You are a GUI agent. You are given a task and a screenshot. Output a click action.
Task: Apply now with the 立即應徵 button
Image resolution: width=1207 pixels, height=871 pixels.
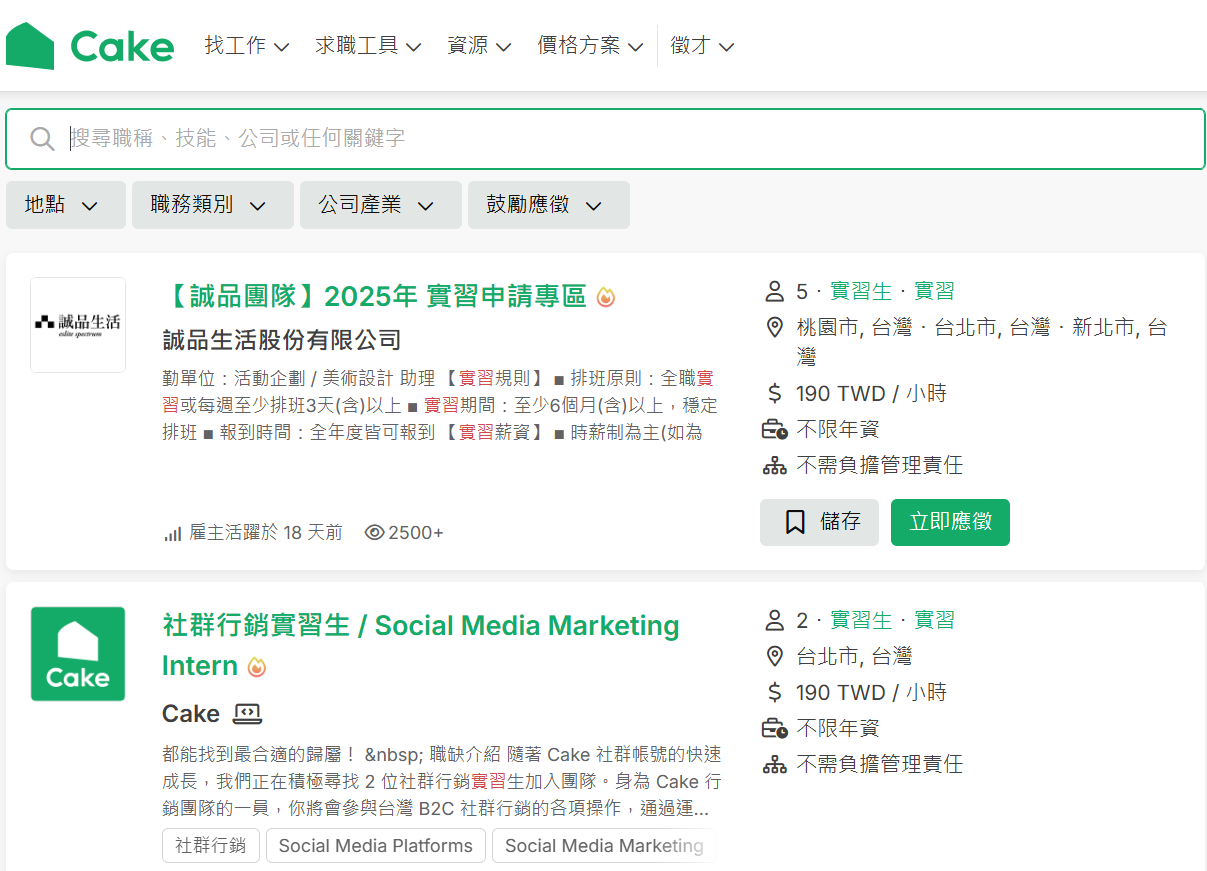pyautogui.click(x=950, y=522)
